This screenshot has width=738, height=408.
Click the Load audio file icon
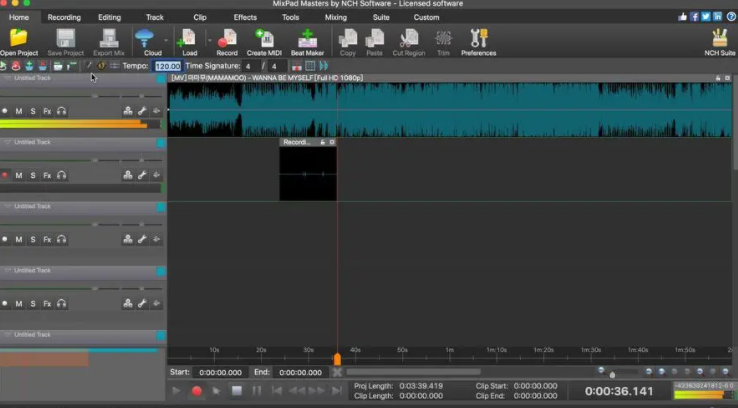(x=187, y=38)
